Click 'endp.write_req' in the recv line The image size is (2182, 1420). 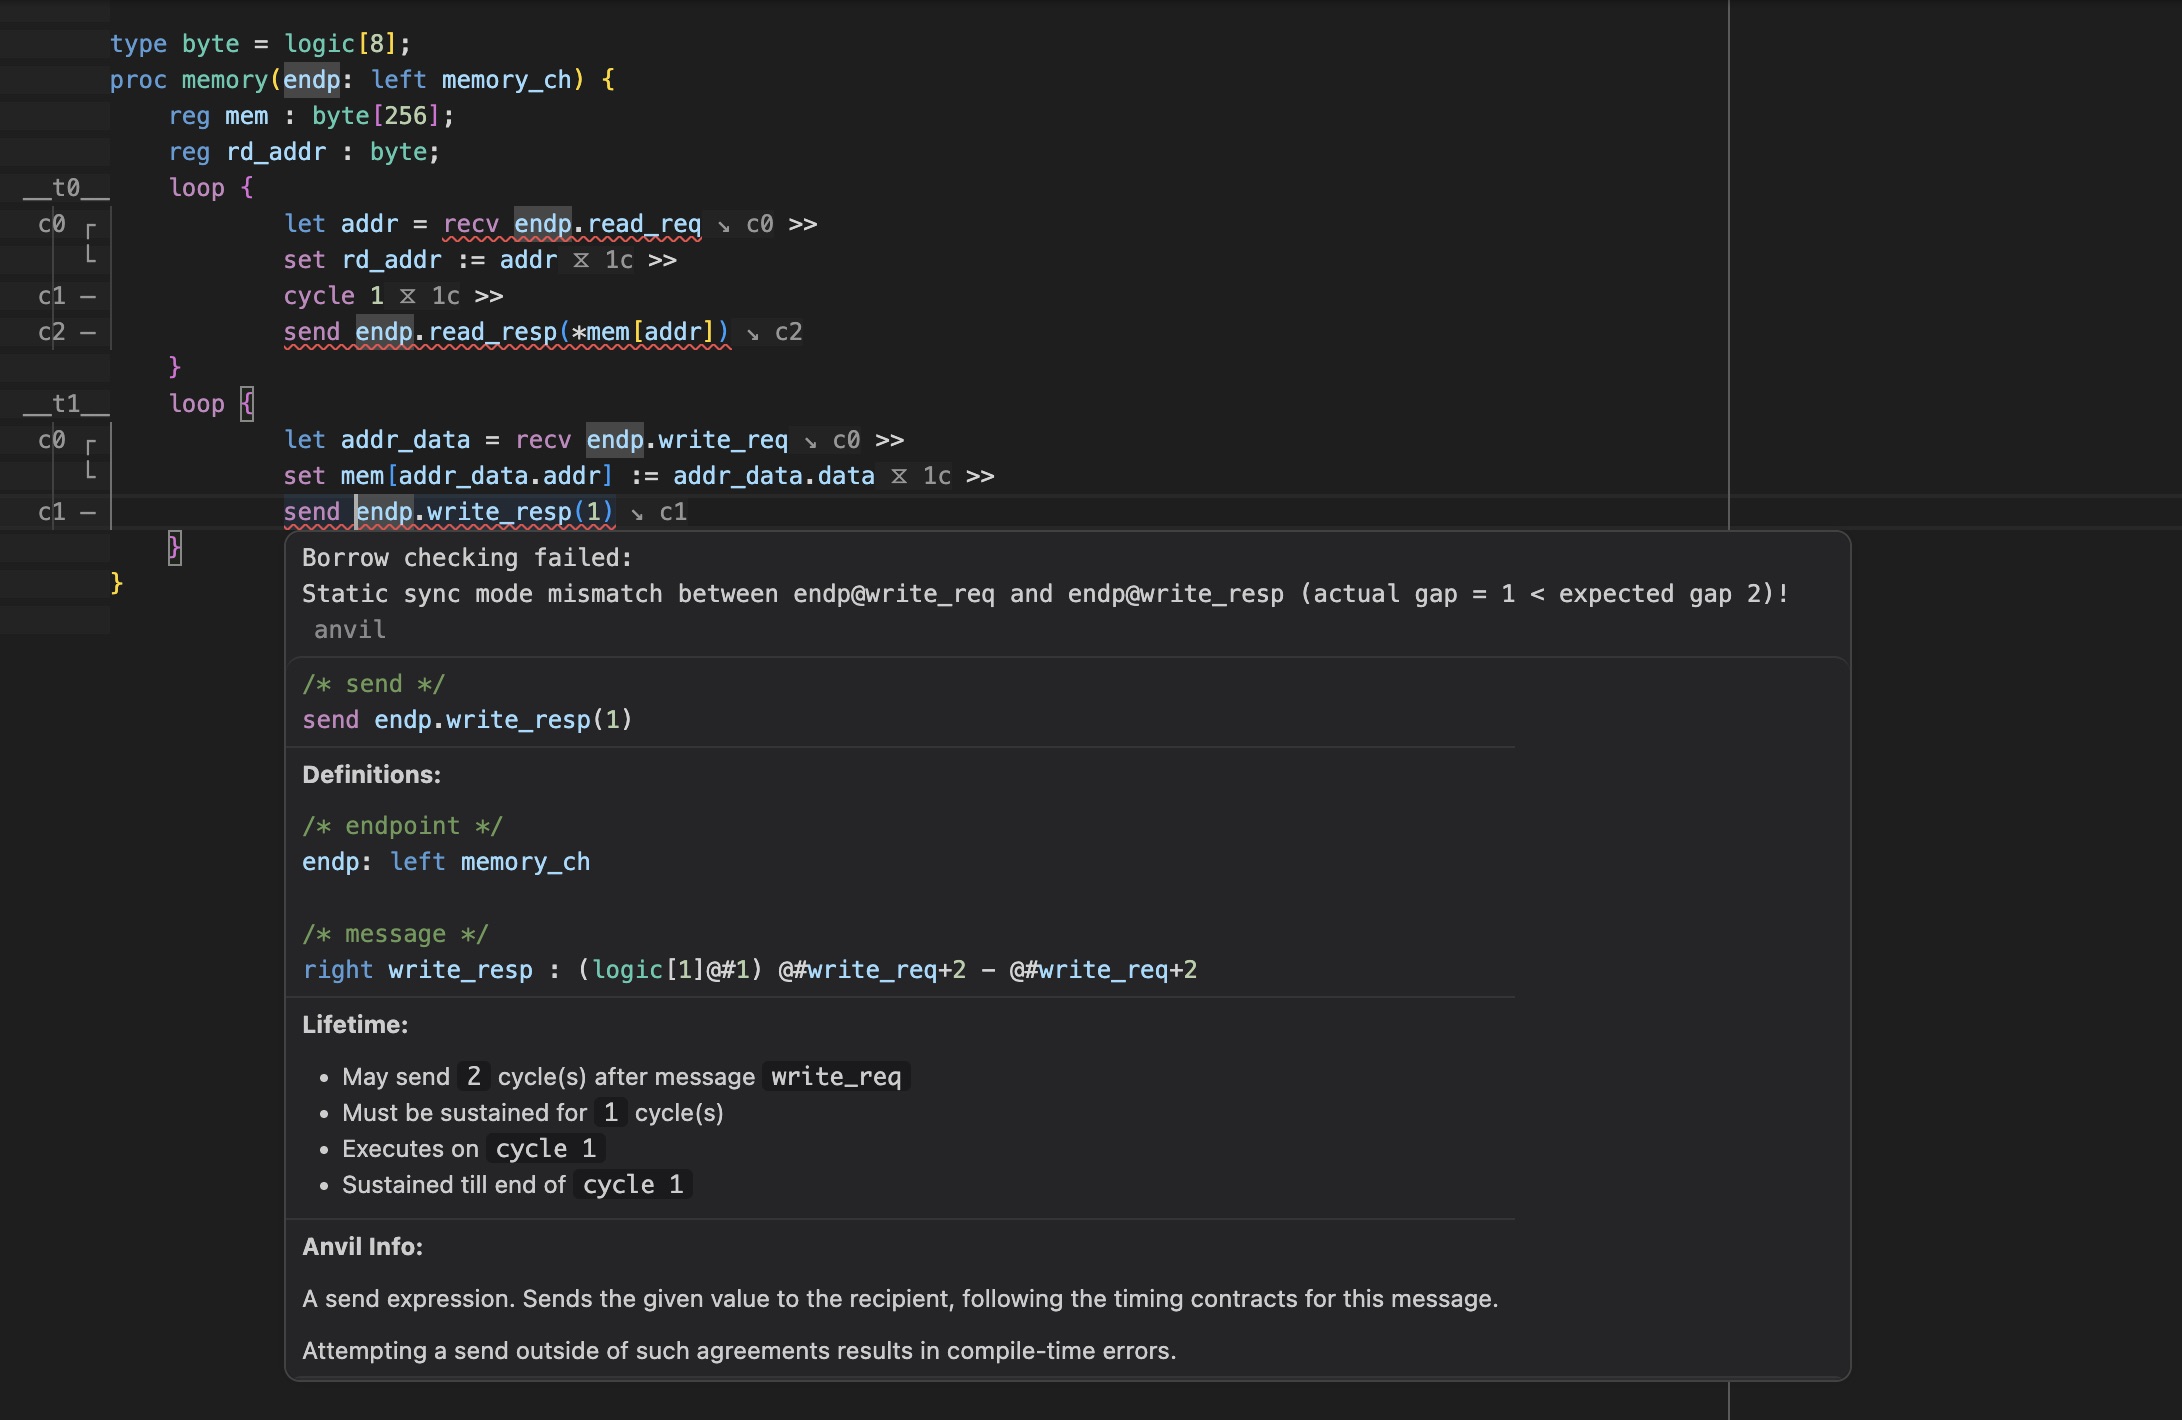687,440
